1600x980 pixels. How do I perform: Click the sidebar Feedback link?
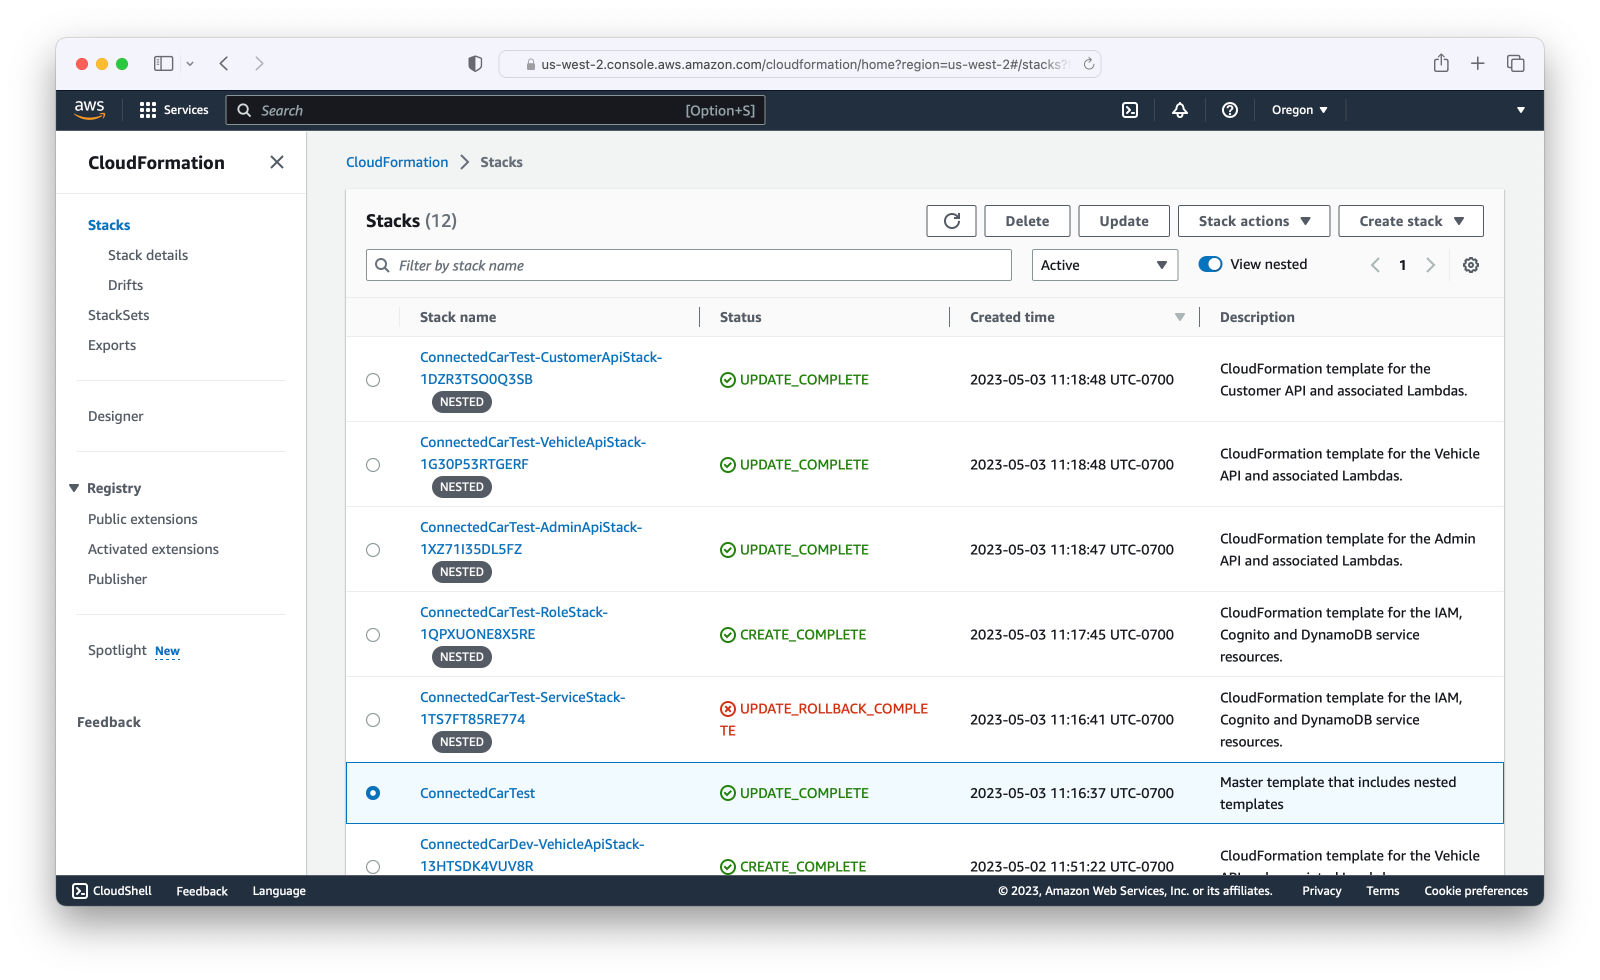click(109, 722)
